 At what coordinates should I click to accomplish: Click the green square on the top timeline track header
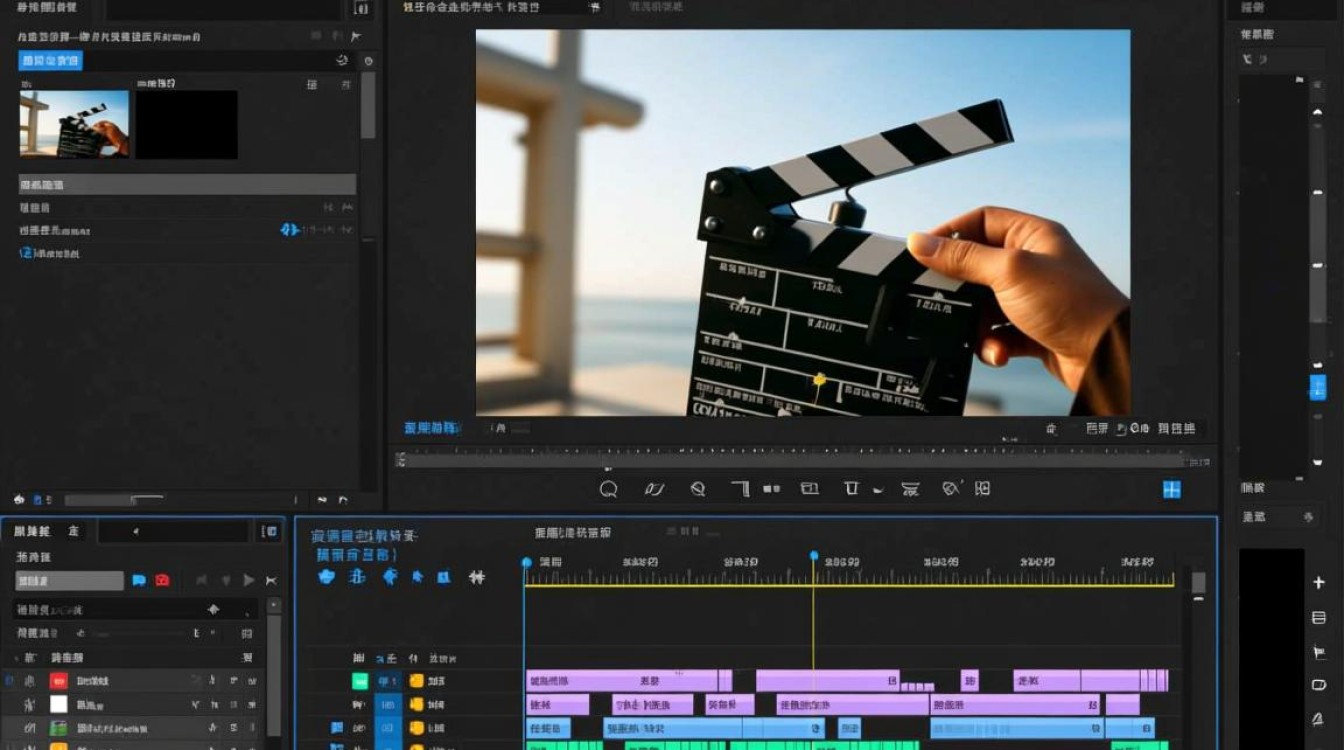coord(360,681)
